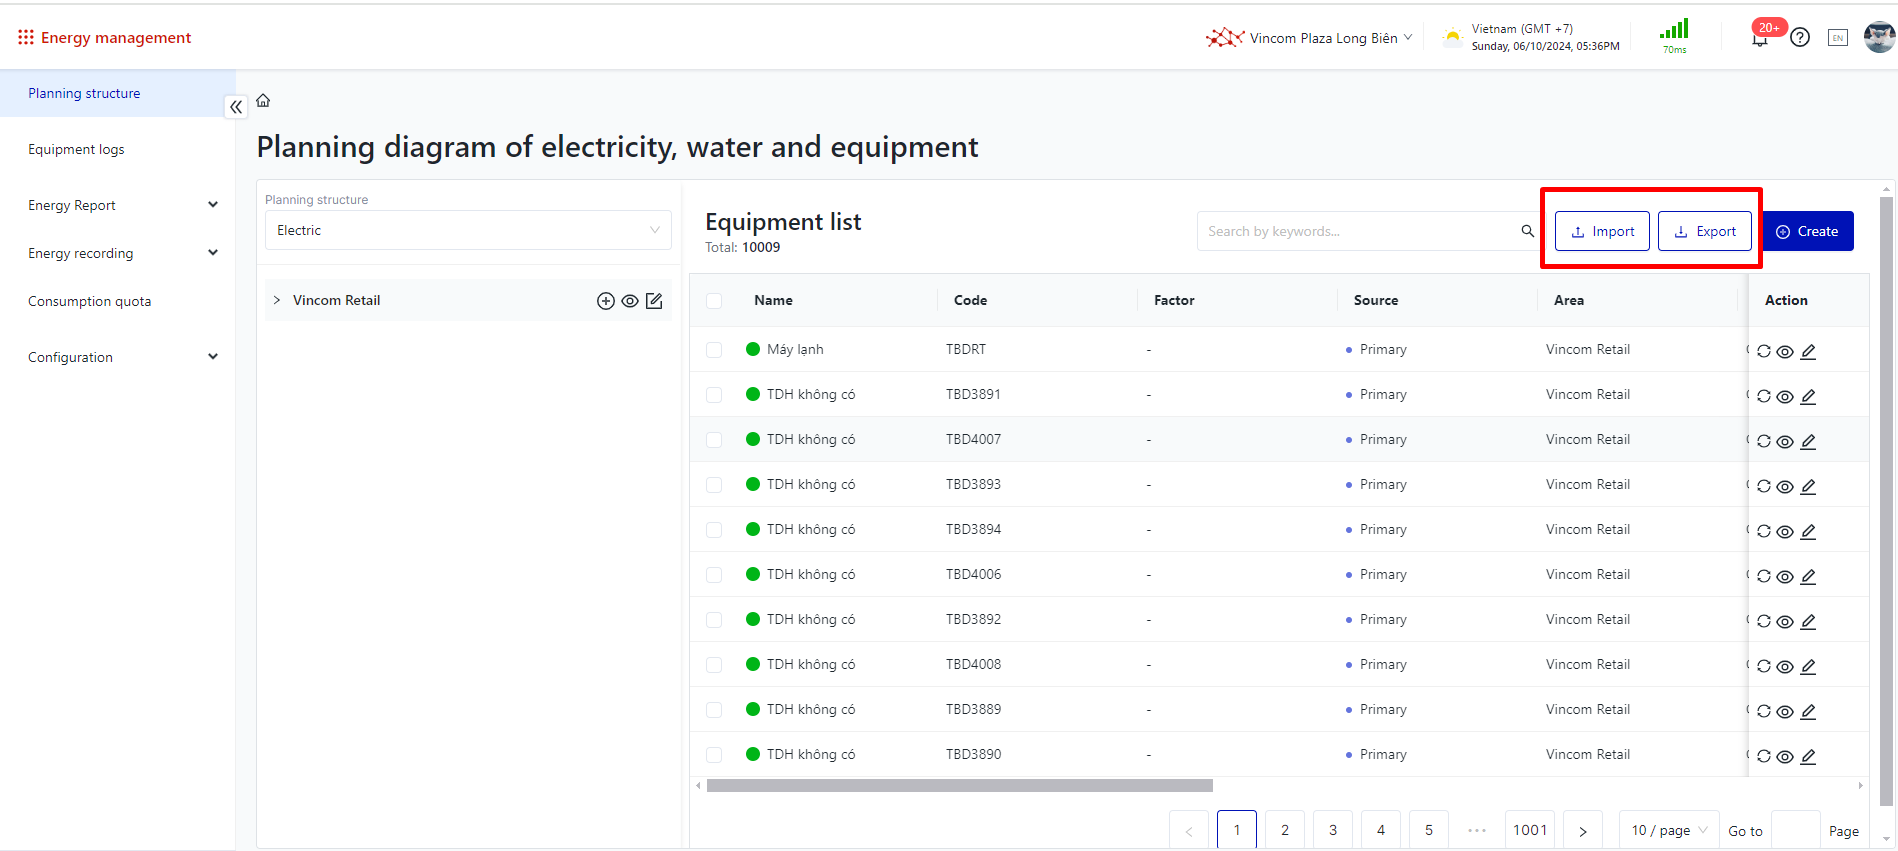The image size is (1898, 851).
Task: Click add icon on Vincom Retail node
Action: (x=605, y=301)
